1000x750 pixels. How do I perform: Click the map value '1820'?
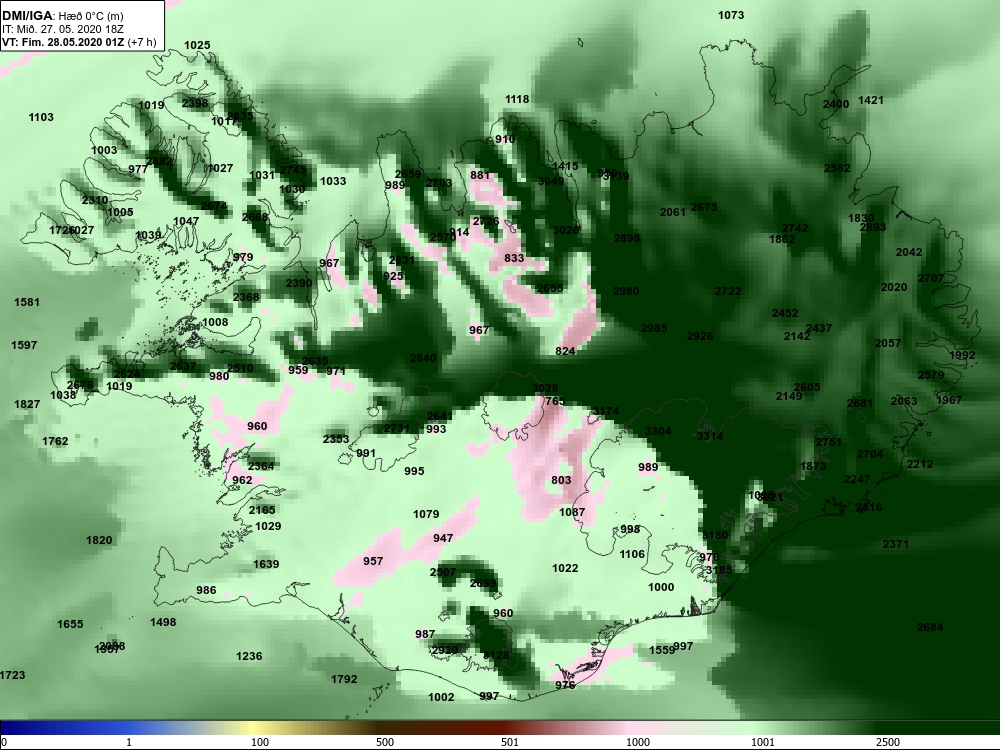coord(99,540)
